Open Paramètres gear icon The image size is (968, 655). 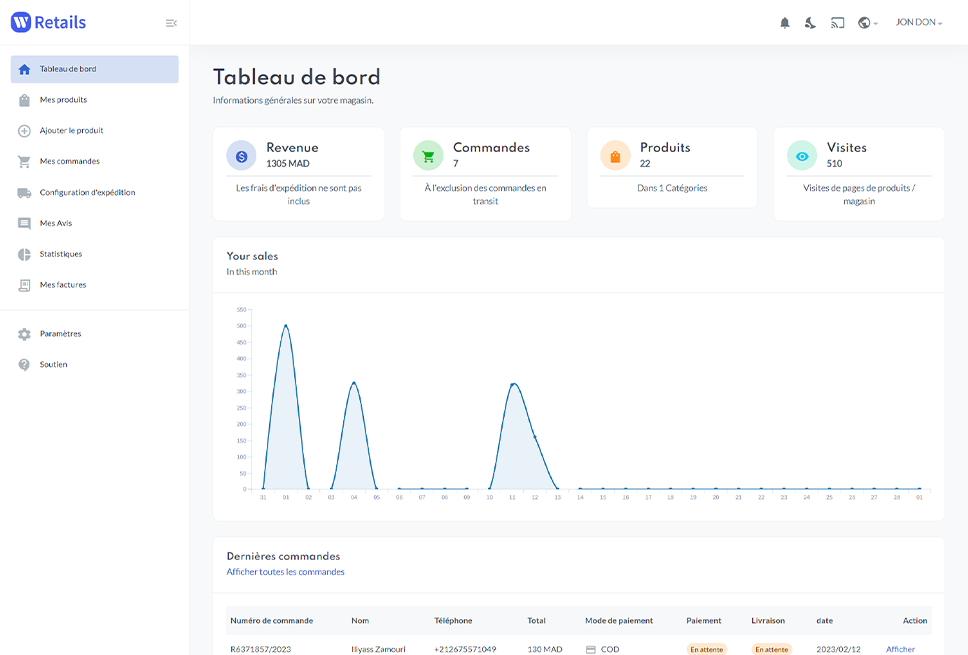24,334
